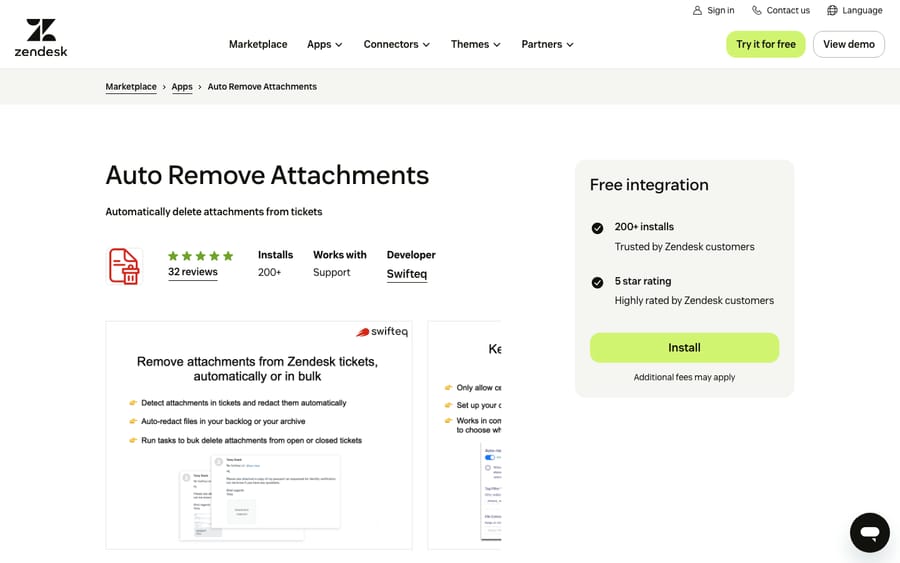Image resolution: width=900 pixels, height=563 pixels.
Task: Go to the Apps breadcrumb link
Action: click(182, 87)
